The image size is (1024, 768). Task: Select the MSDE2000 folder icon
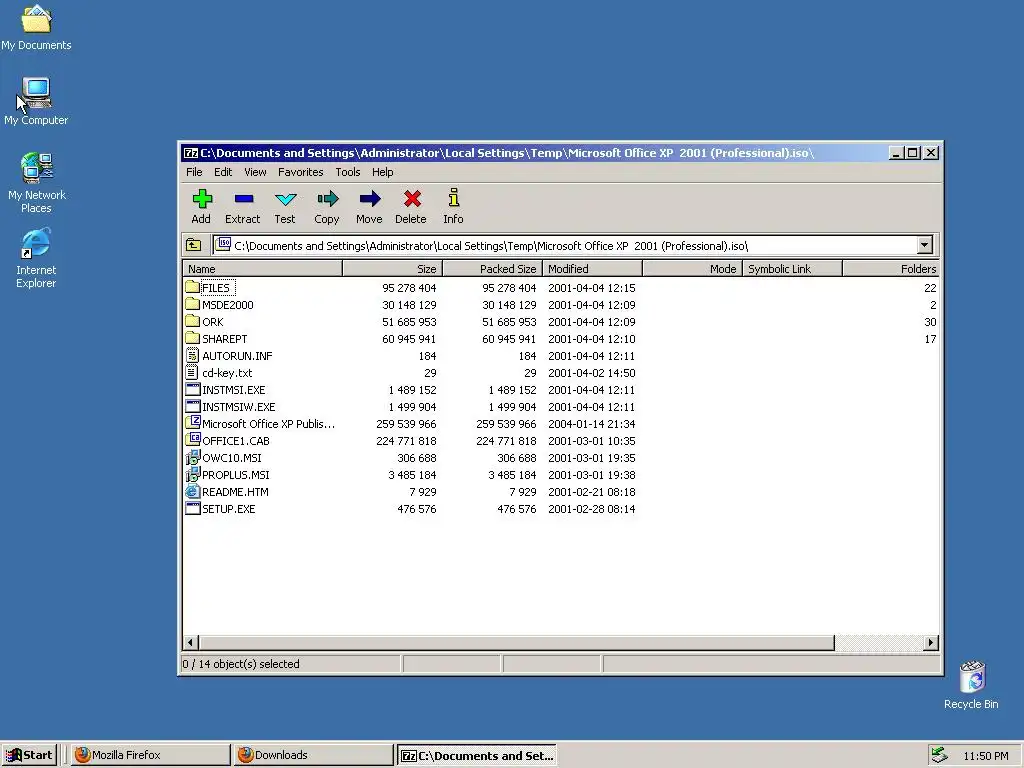coord(192,304)
